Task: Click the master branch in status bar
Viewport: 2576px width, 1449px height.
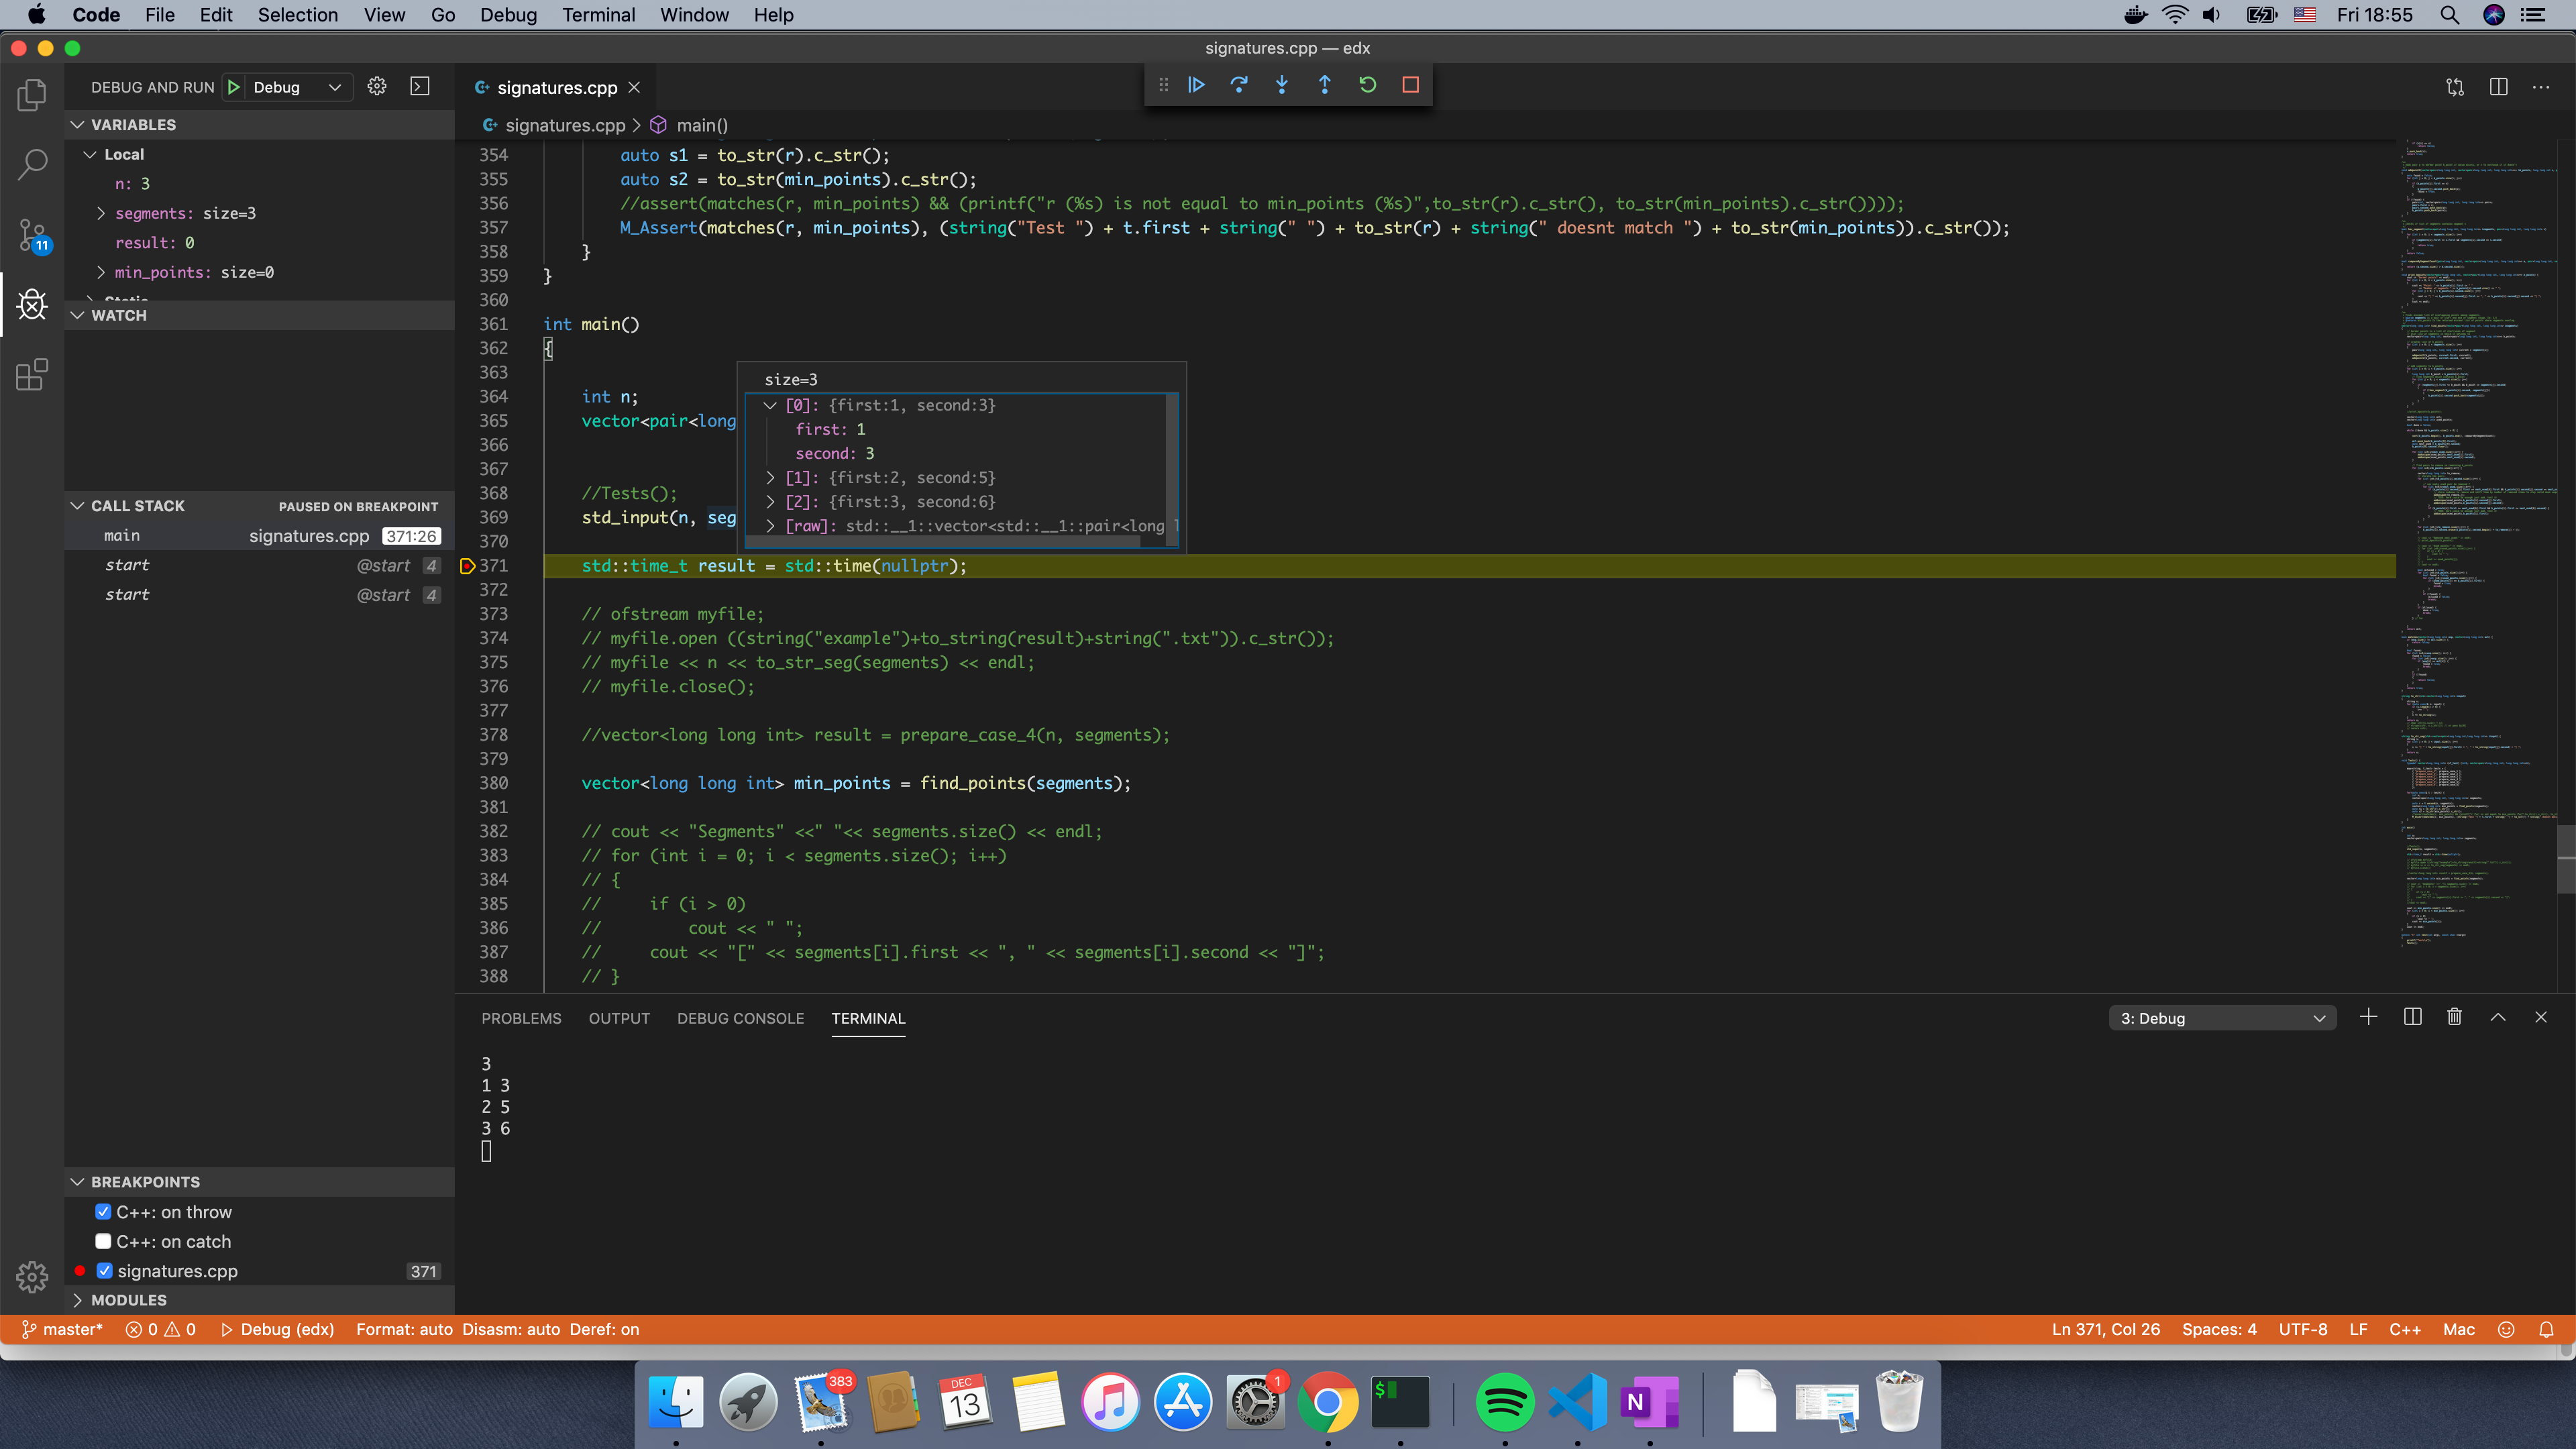Action: pyautogui.click(x=63, y=1329)
